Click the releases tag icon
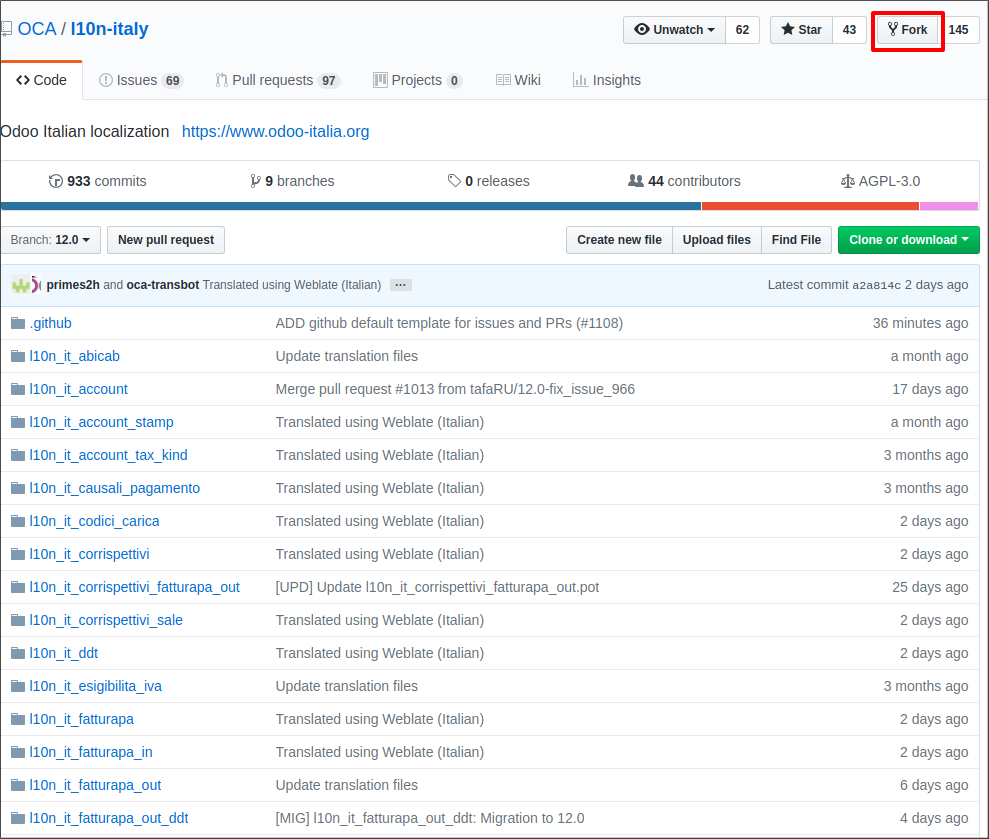 [455, 181]
